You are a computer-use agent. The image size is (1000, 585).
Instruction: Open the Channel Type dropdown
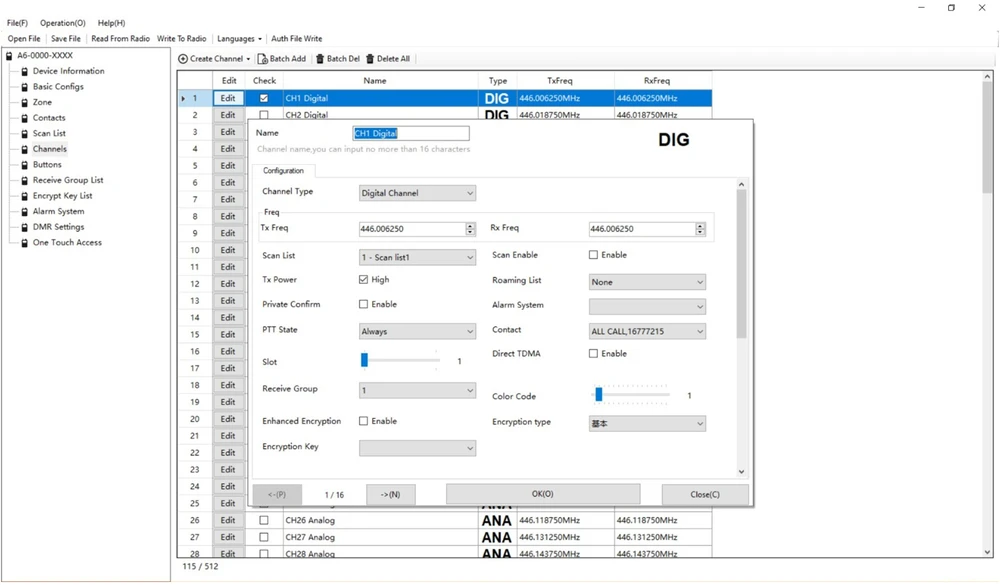tap(417, 193)
